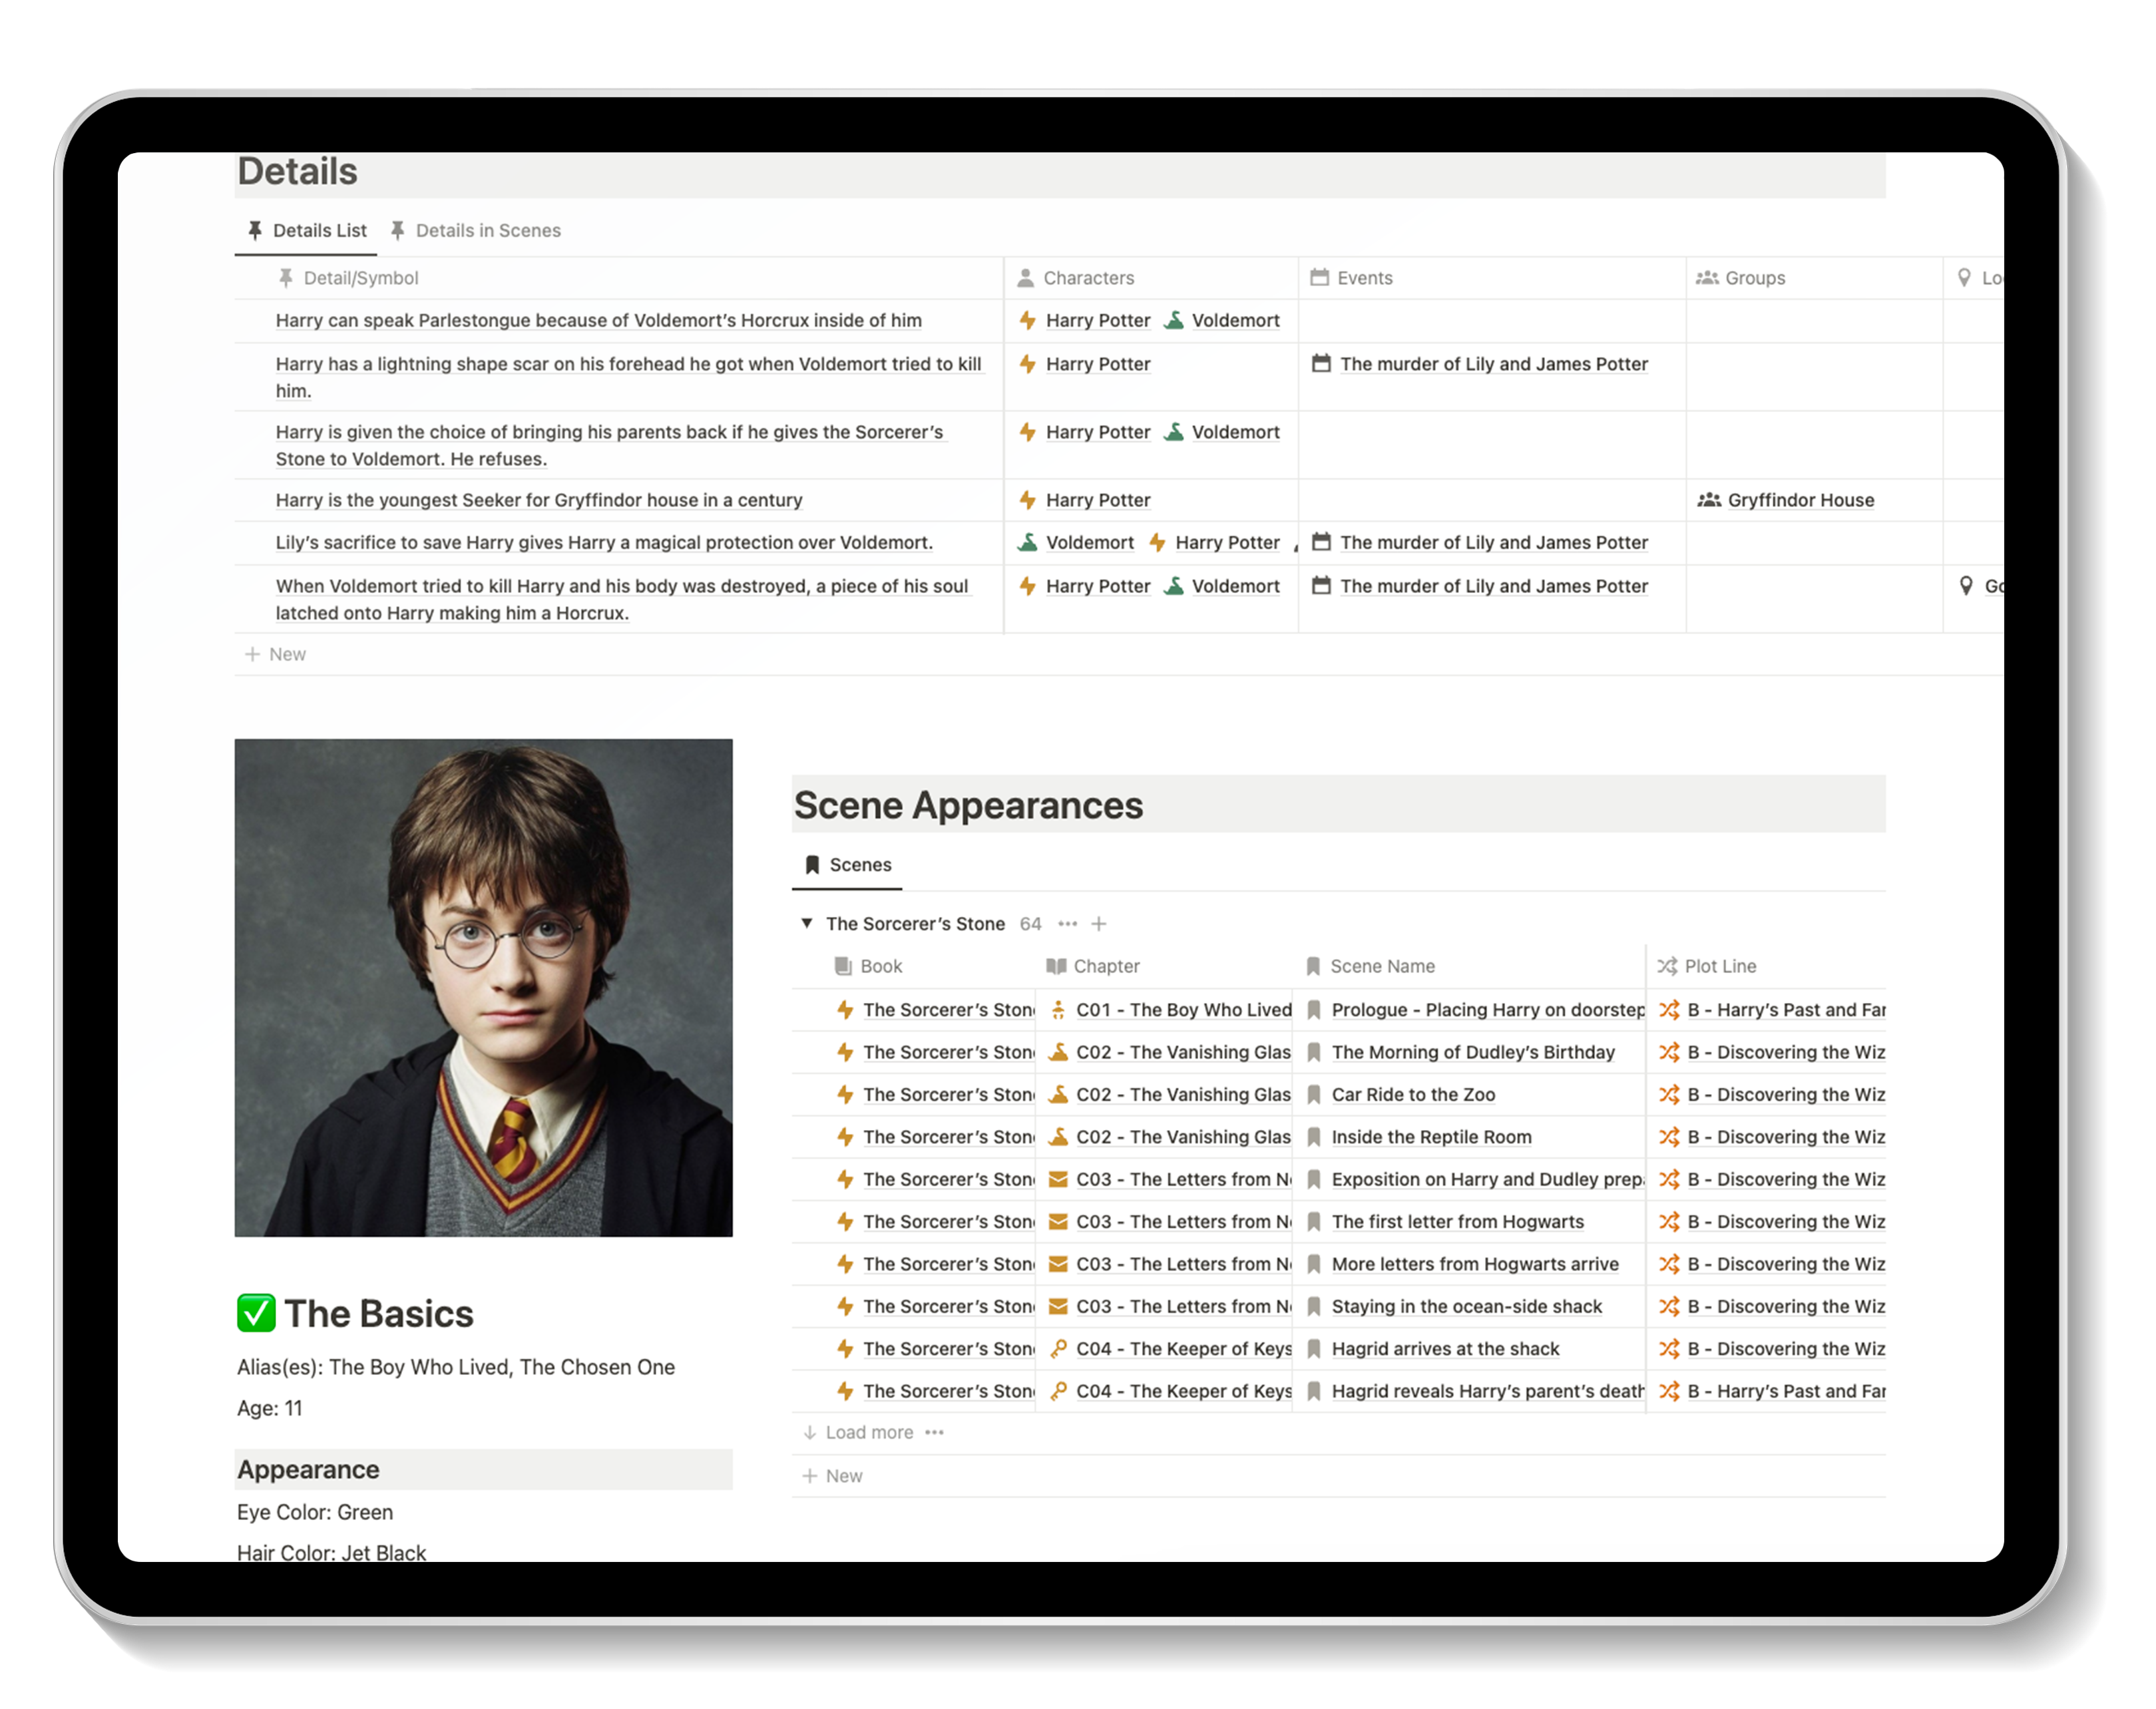Open B - Harry's Past plot line in the Prologue row
Viewport: 2156px width, 1709px height.
pyautogui.click(x=1785, y=1010)
